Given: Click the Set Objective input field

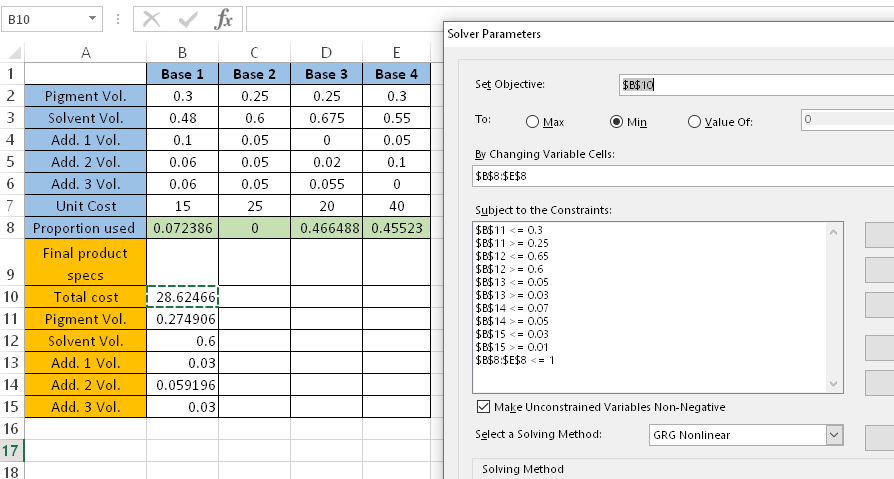Looking at the screenshot, I should pyautogui.click(x=750, y=85).
